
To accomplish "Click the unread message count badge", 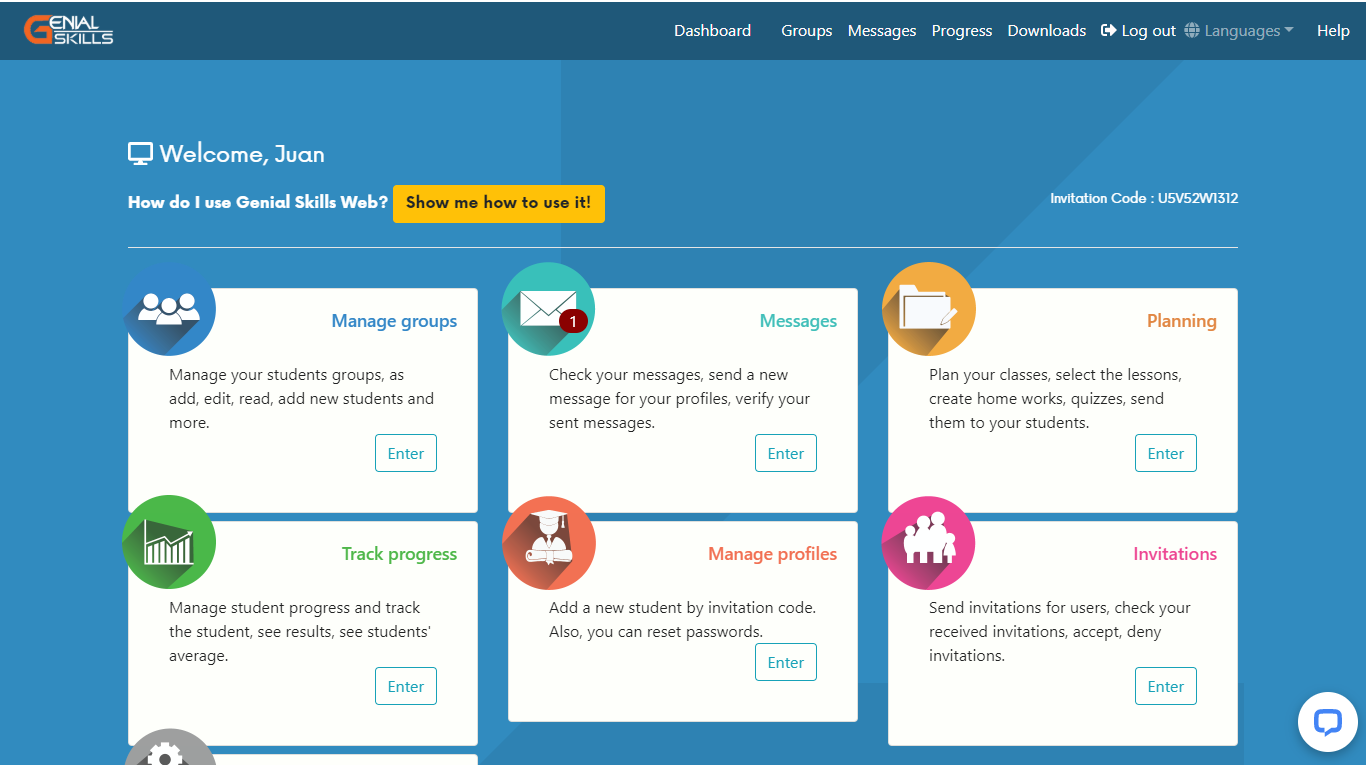I will click(573, 321).
